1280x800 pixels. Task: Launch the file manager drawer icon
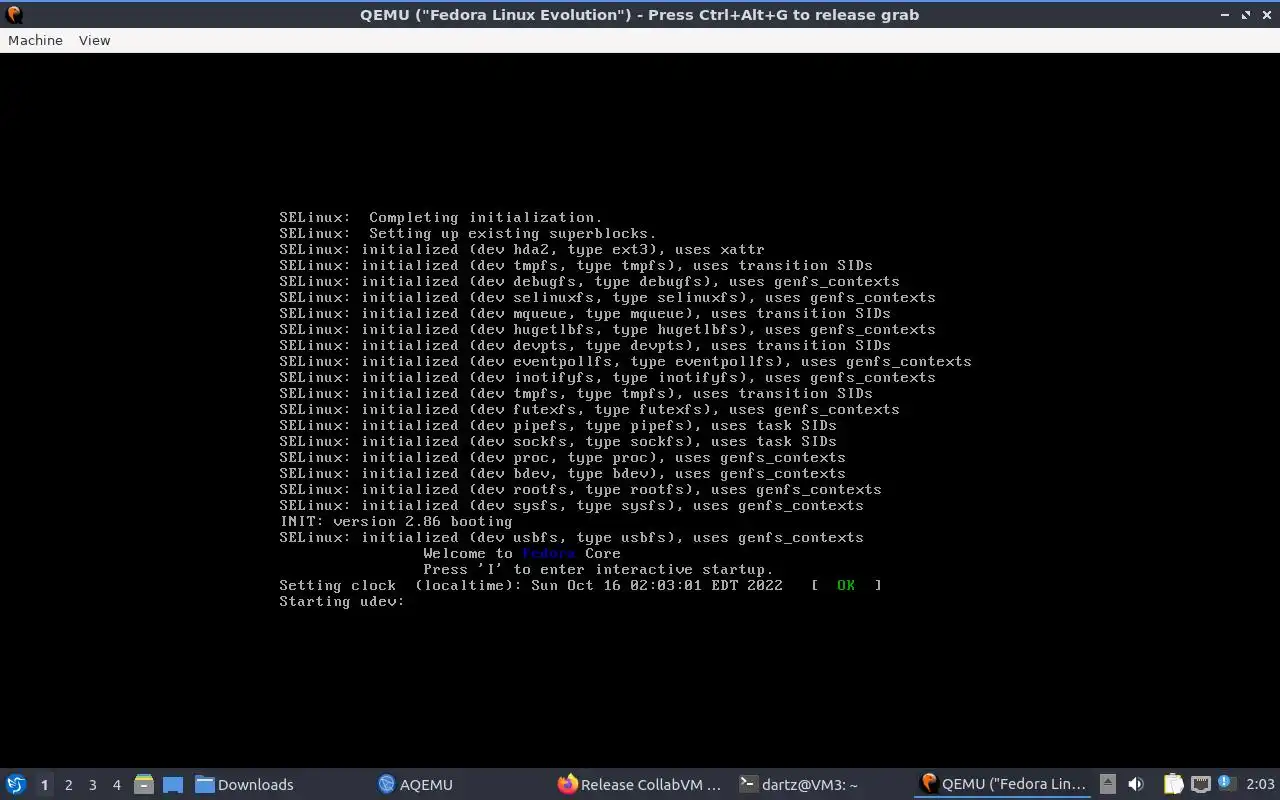(143, 784)
